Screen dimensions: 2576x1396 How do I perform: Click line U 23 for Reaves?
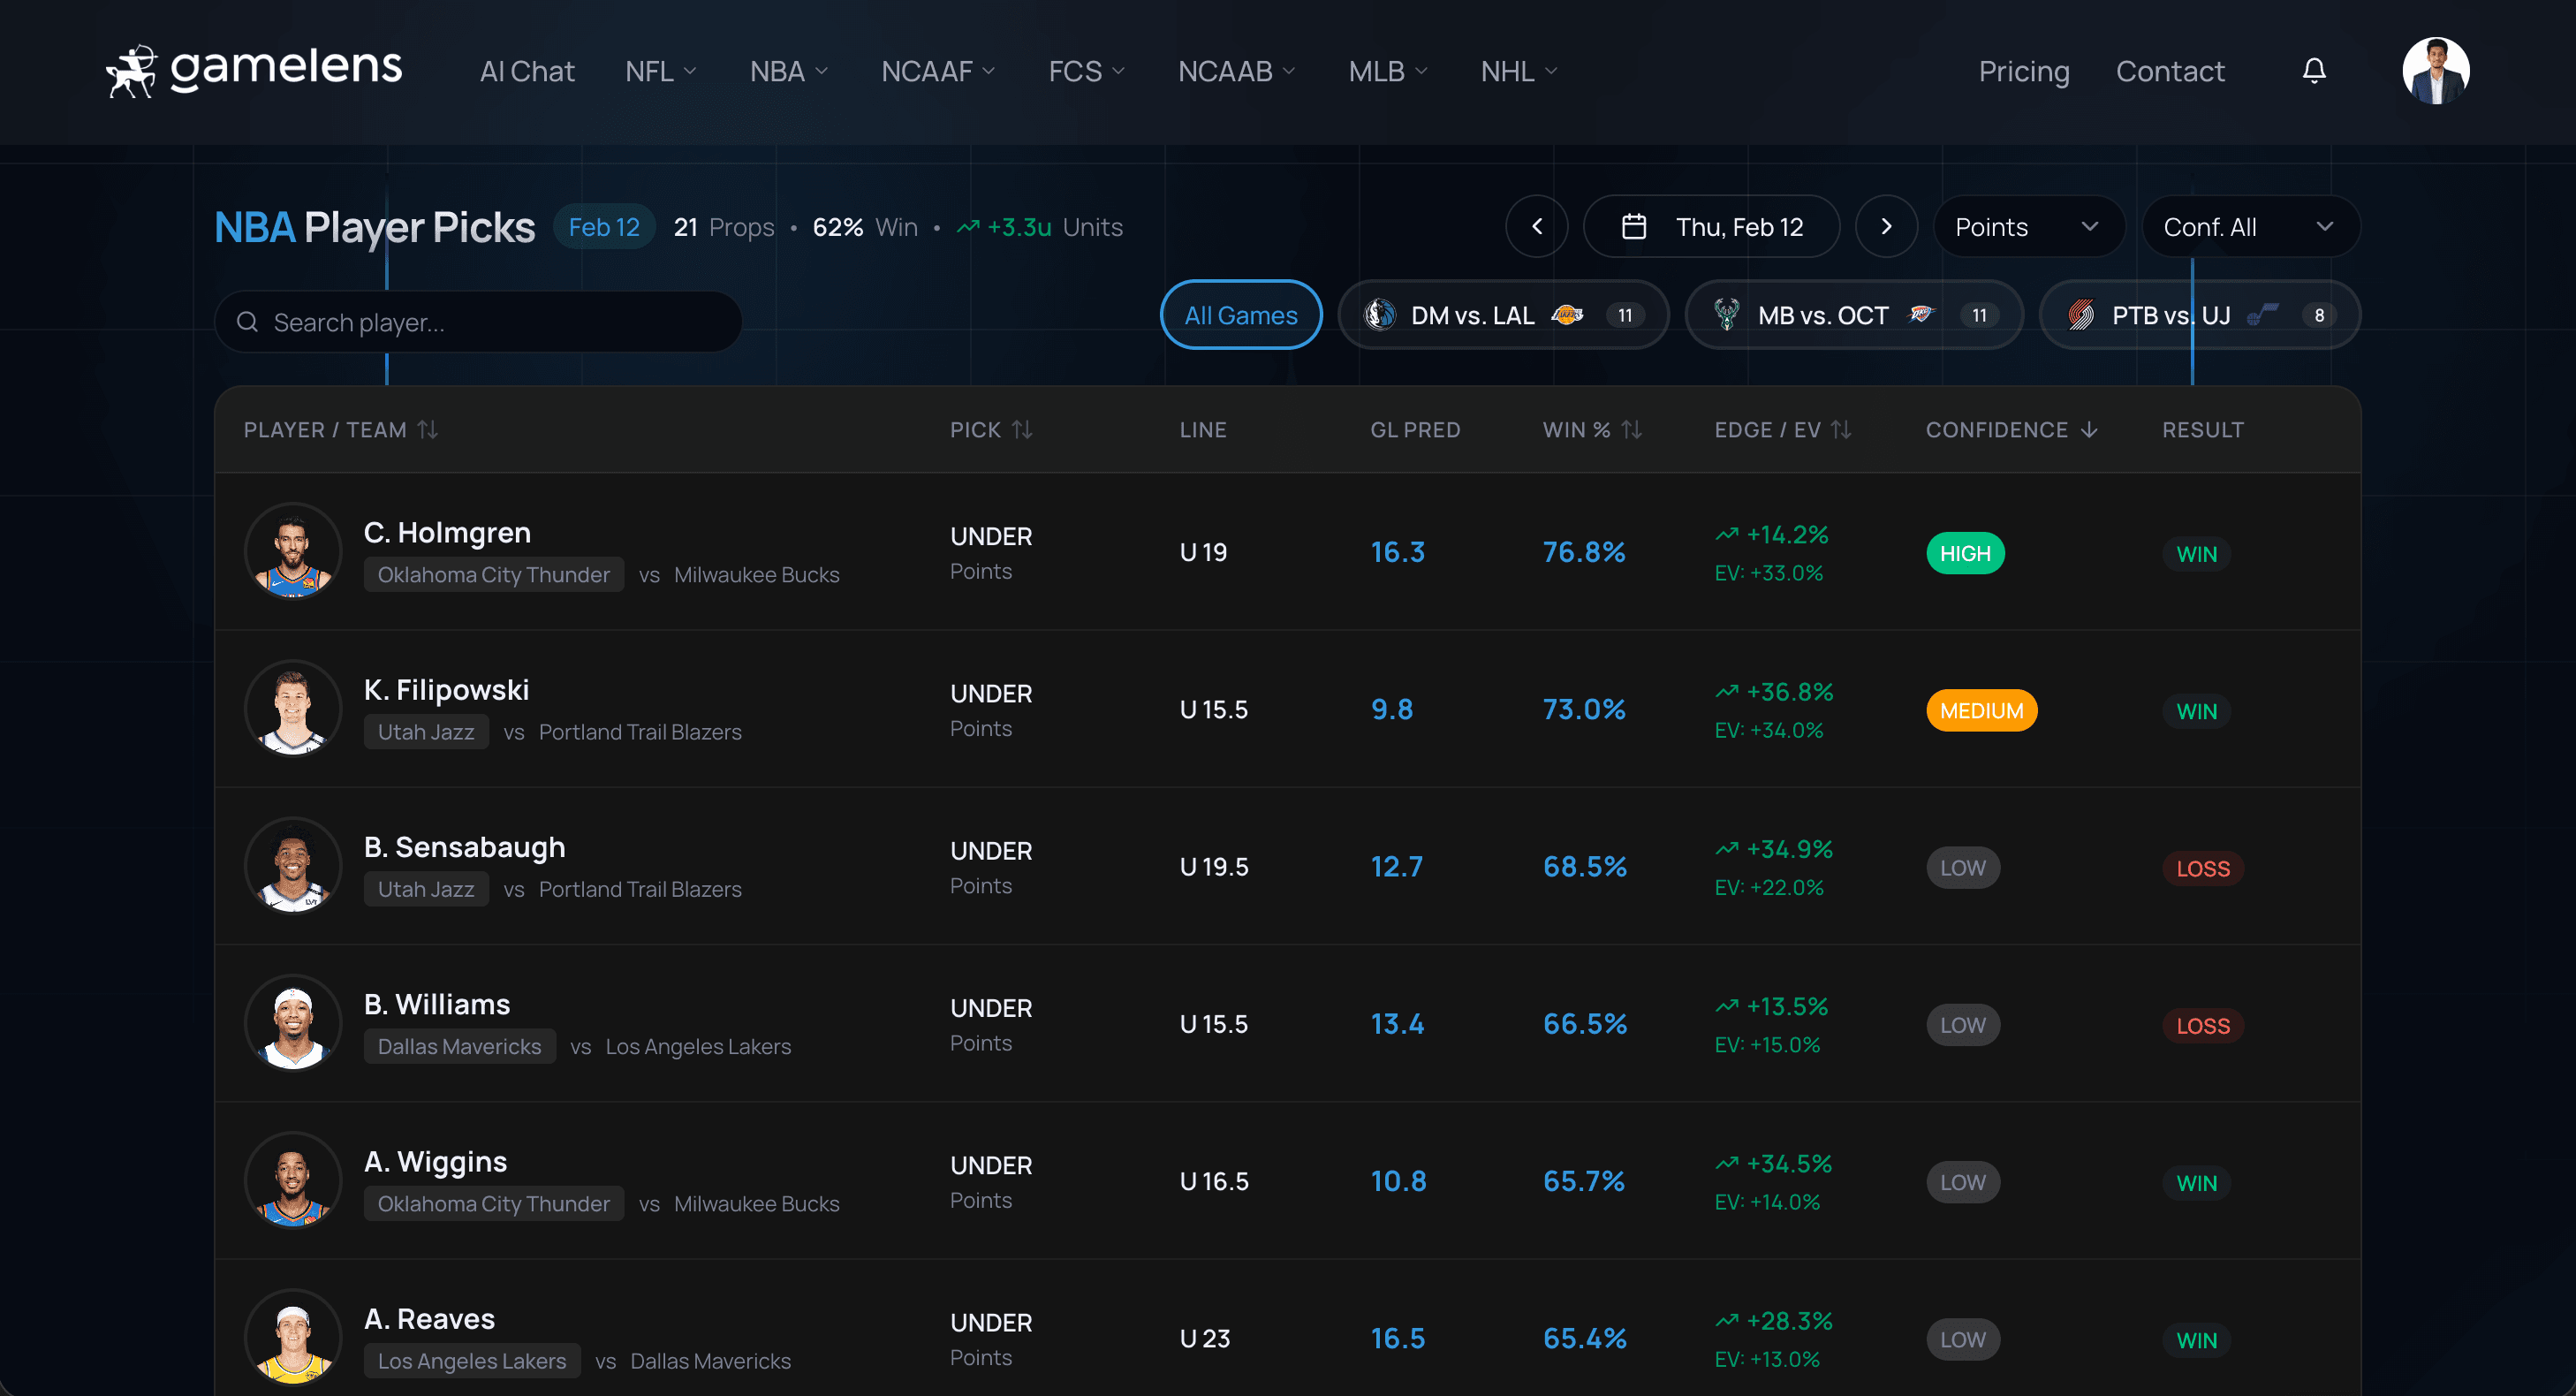click(x=1204, y=1338)
